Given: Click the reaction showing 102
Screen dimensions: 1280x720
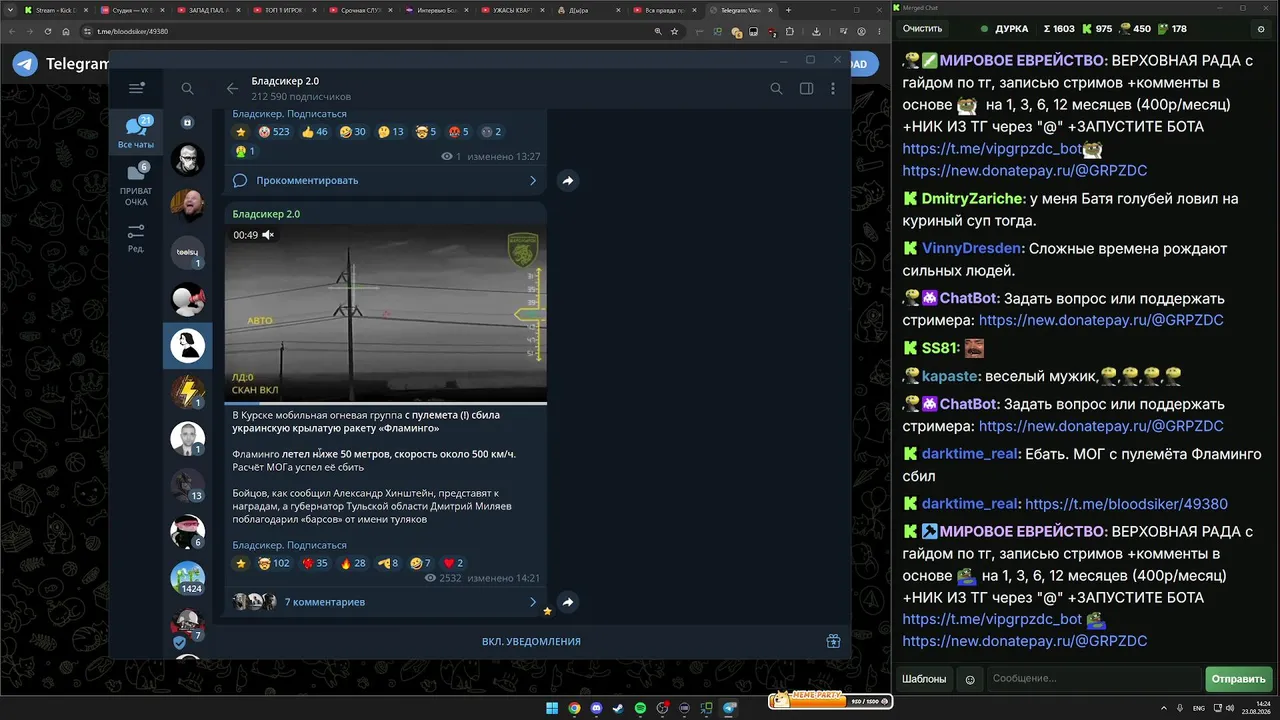Looking at the screenshot, I should tap(273, 563).
